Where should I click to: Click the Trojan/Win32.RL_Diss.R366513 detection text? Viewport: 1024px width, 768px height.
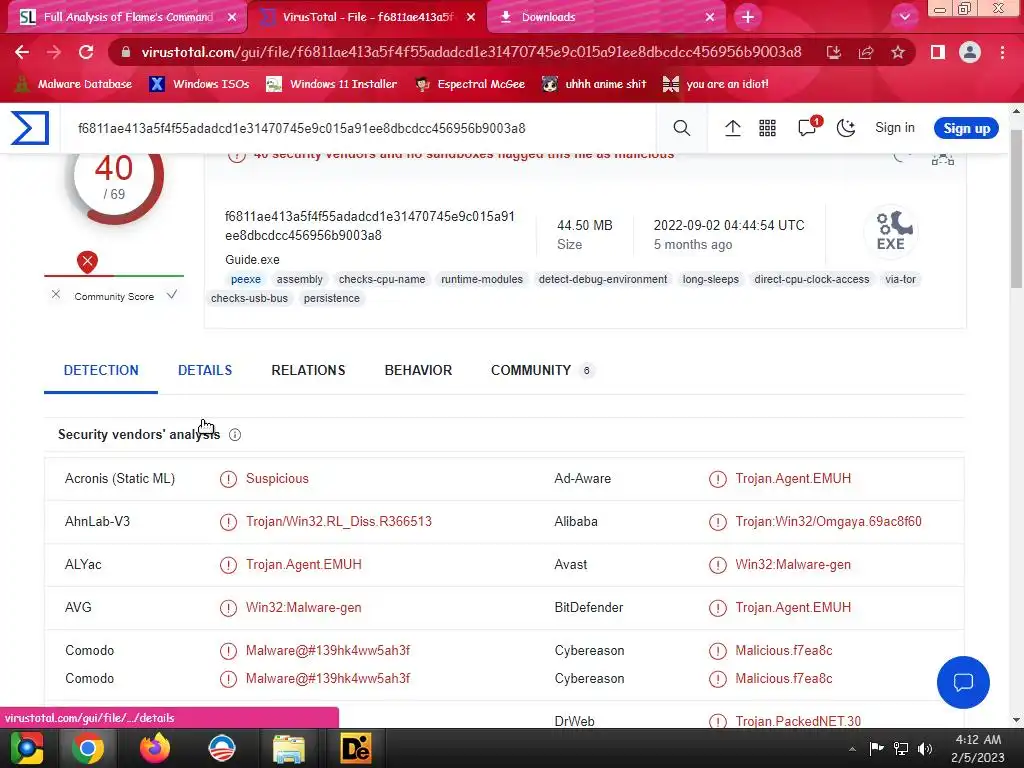[x=338, y=521]
